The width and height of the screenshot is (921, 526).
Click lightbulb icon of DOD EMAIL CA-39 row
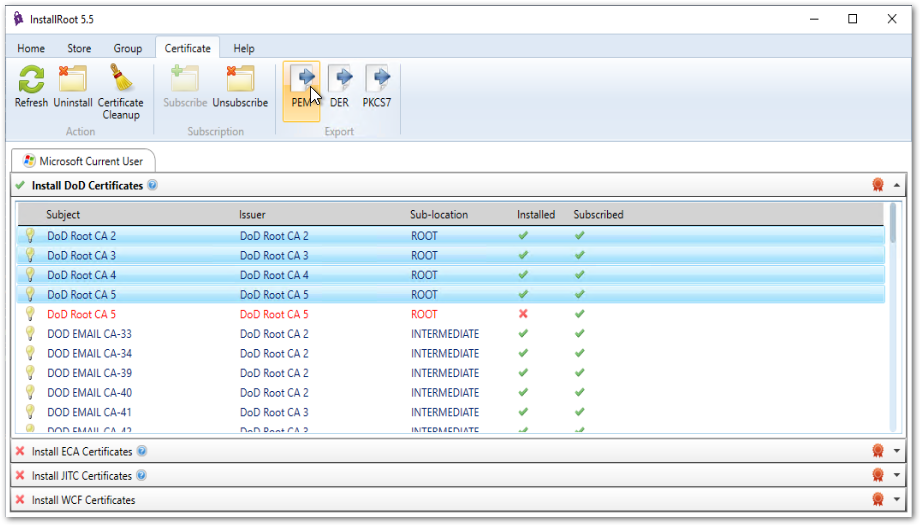coord(30,373)
